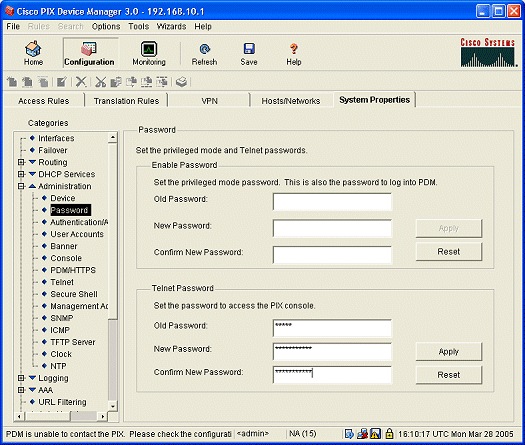
Task: Click the X delete rule icon
Action: coord(81,81)
